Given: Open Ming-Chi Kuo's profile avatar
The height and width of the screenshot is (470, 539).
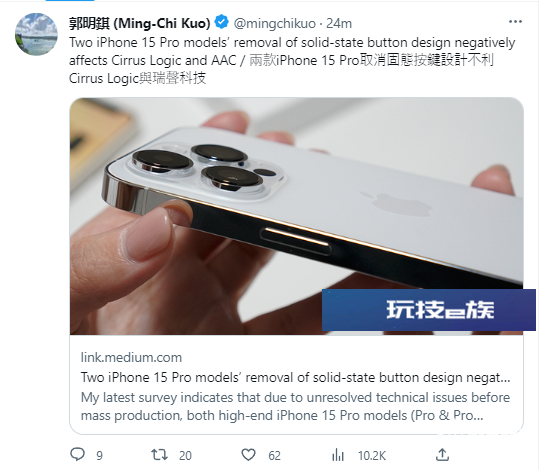Looking at the screenshot, I should point(36,34).
